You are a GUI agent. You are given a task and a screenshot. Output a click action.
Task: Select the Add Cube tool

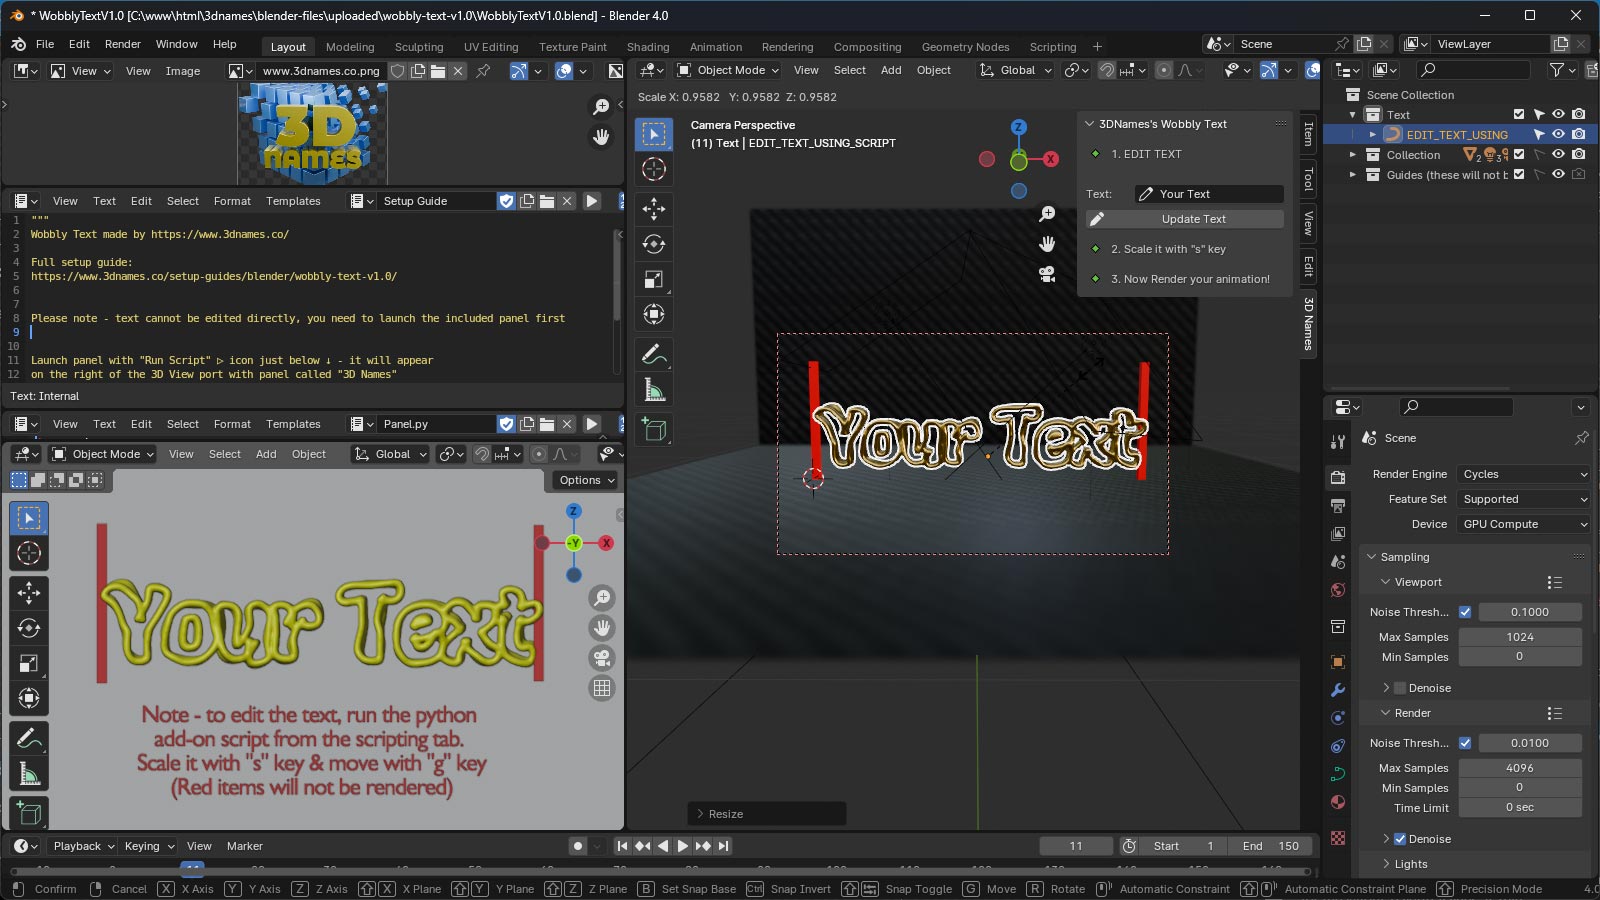[654, 430]
